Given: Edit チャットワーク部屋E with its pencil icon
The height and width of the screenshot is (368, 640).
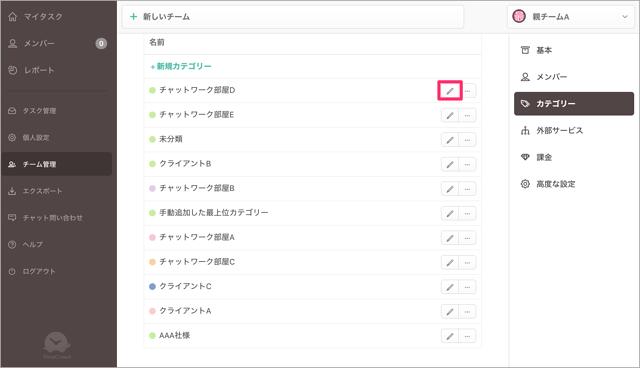Looking at the screenshot, I should click(x=450, y=115).
